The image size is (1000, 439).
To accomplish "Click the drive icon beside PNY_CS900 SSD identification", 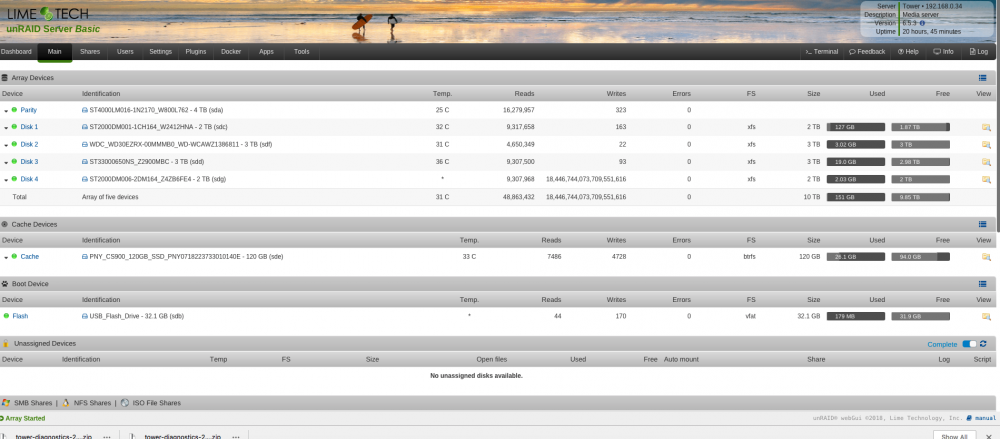I will (x=85, y=257).
